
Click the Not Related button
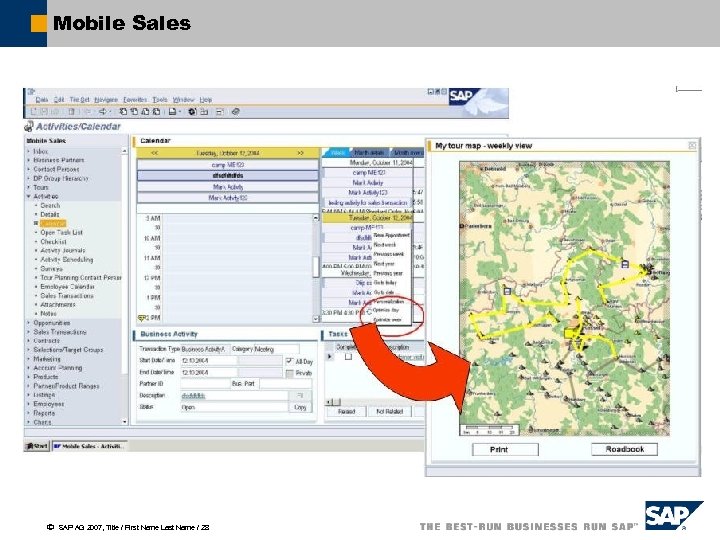(x=389, y=411)
